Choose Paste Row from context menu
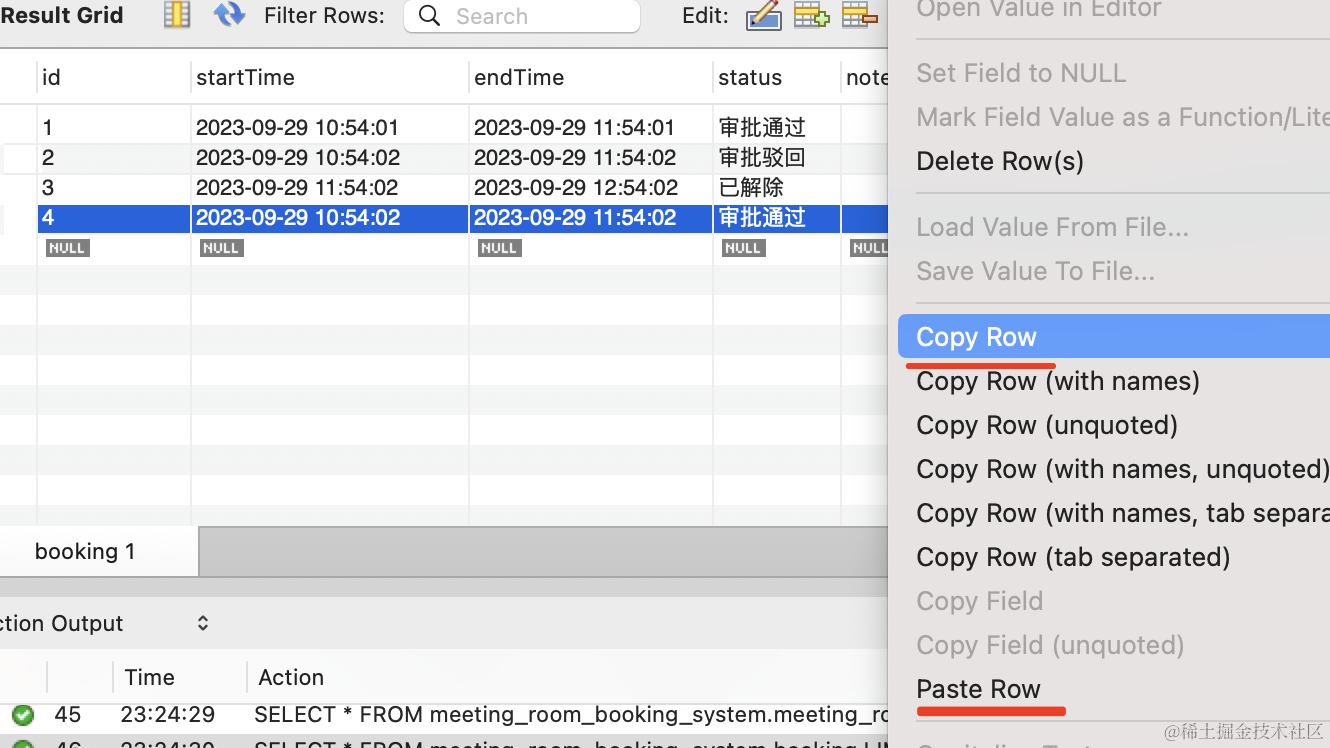This screenshot has width=1330, height=748. click(978, 689)
